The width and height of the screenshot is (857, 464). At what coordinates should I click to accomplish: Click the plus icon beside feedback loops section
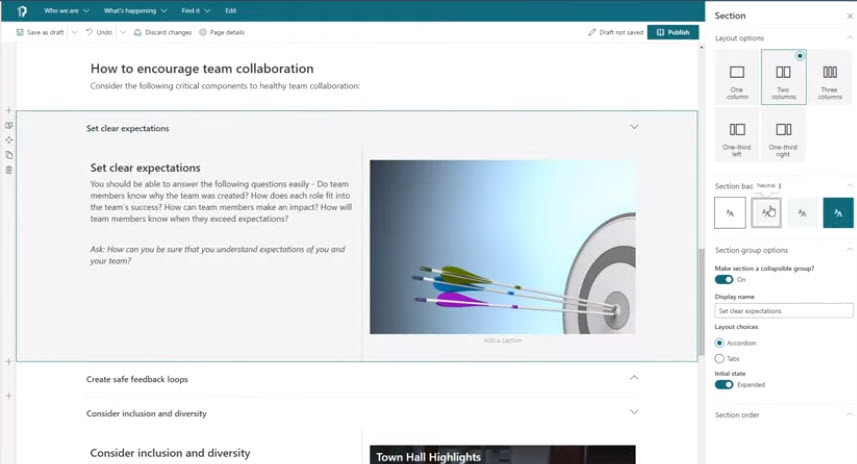9,396
